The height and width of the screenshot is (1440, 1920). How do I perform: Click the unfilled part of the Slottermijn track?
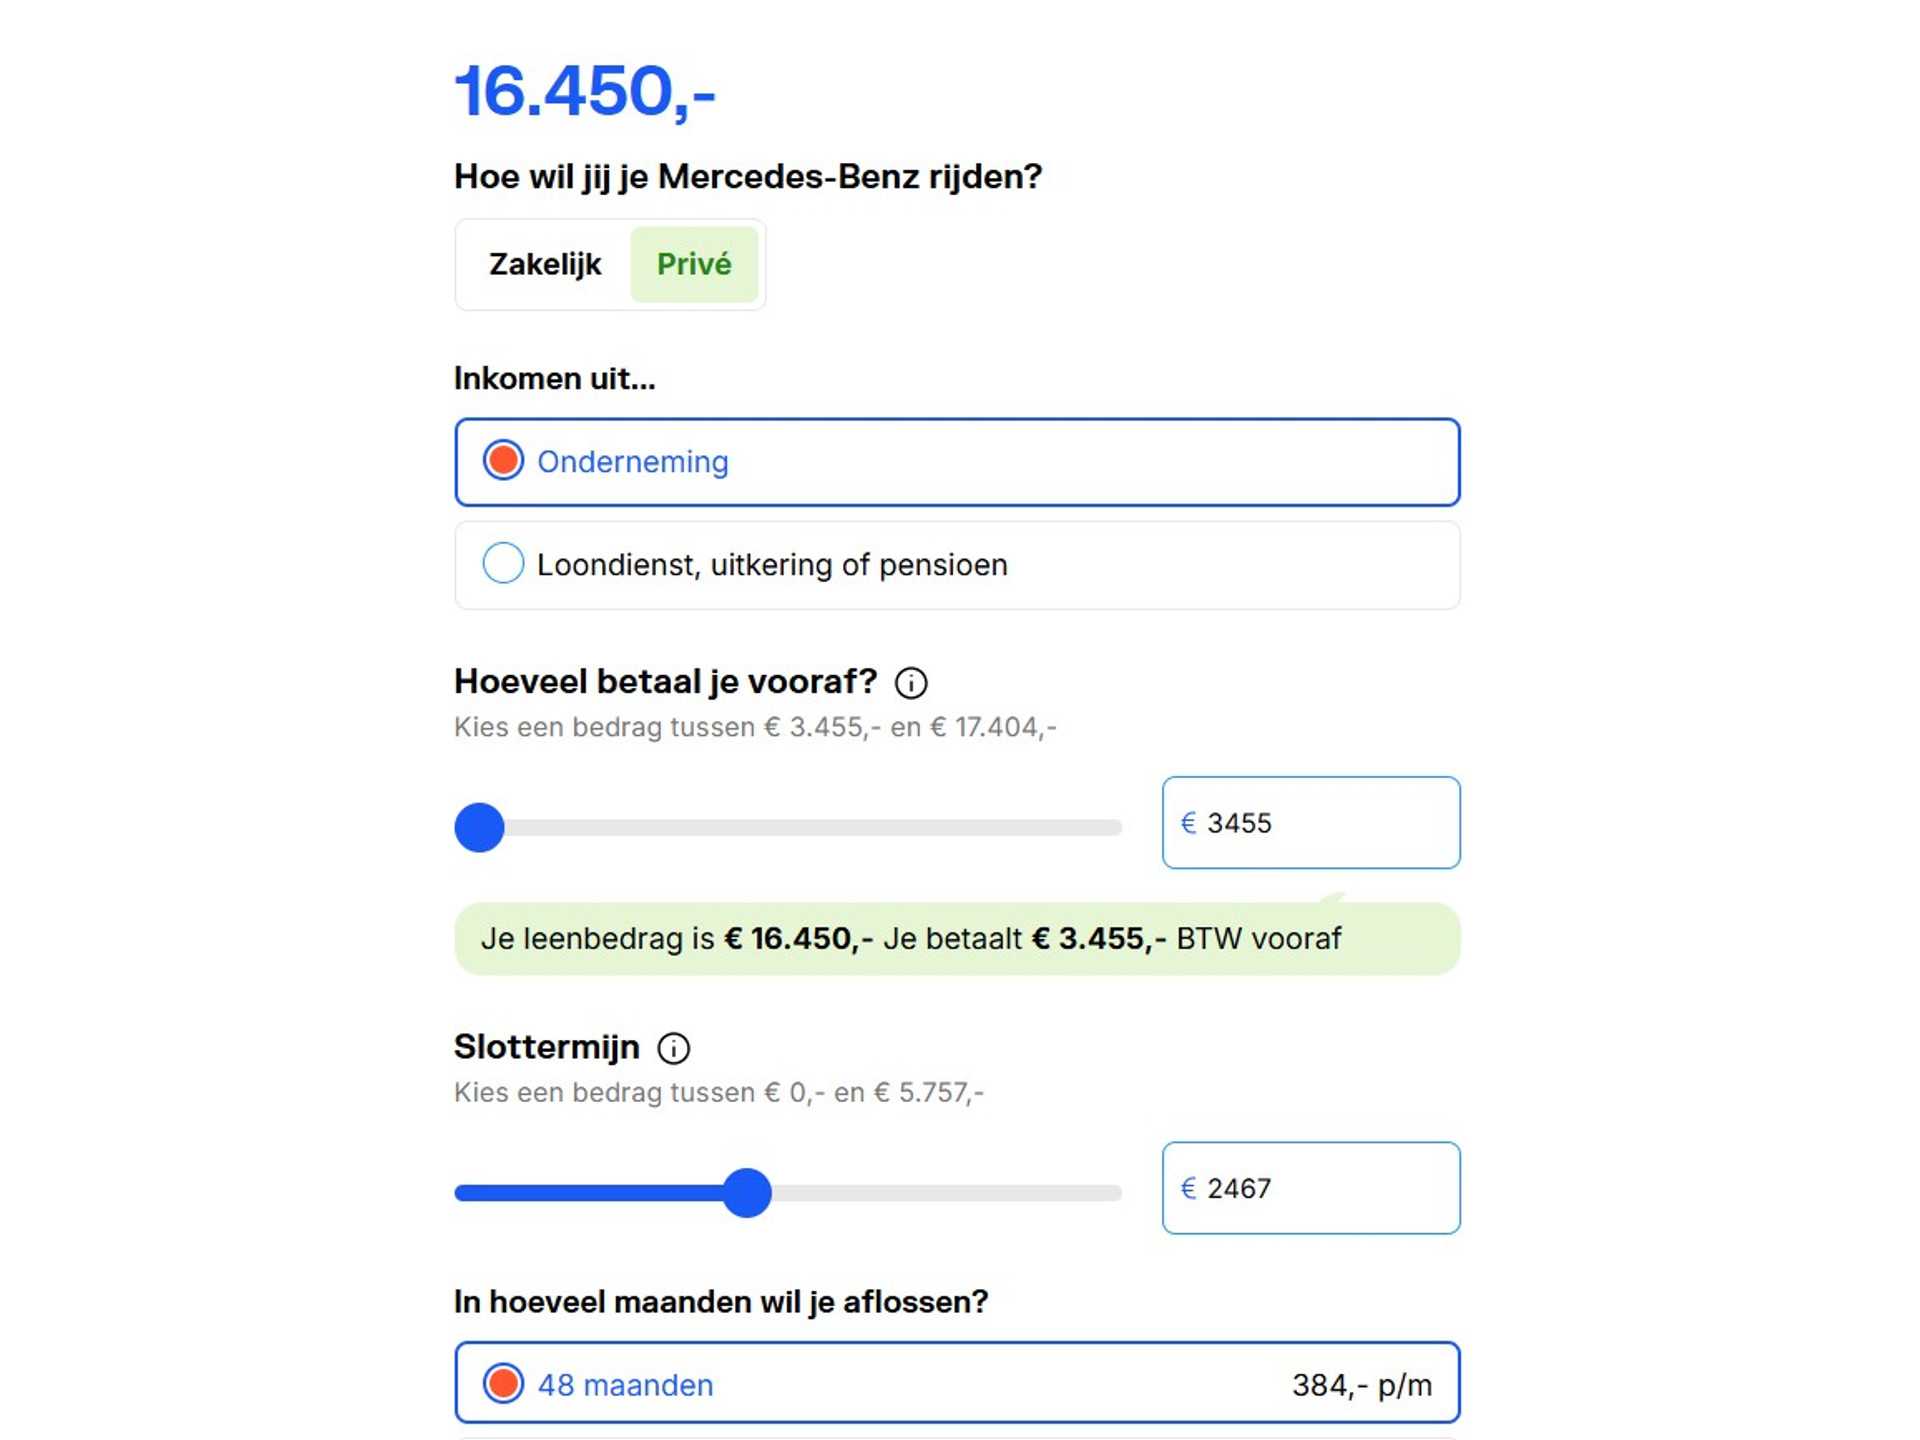(946, 1192)
